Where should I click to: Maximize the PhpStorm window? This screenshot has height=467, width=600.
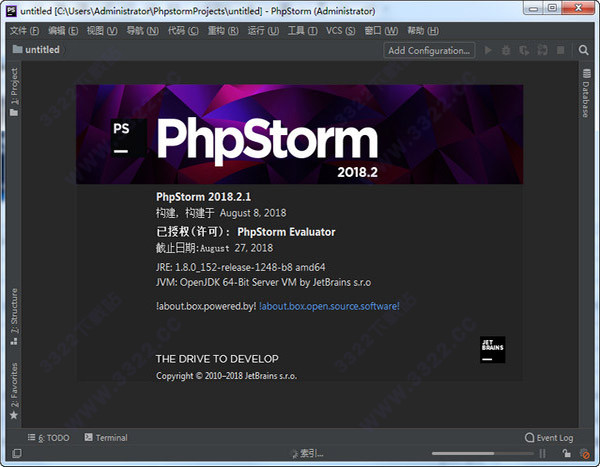click(553, 8)
